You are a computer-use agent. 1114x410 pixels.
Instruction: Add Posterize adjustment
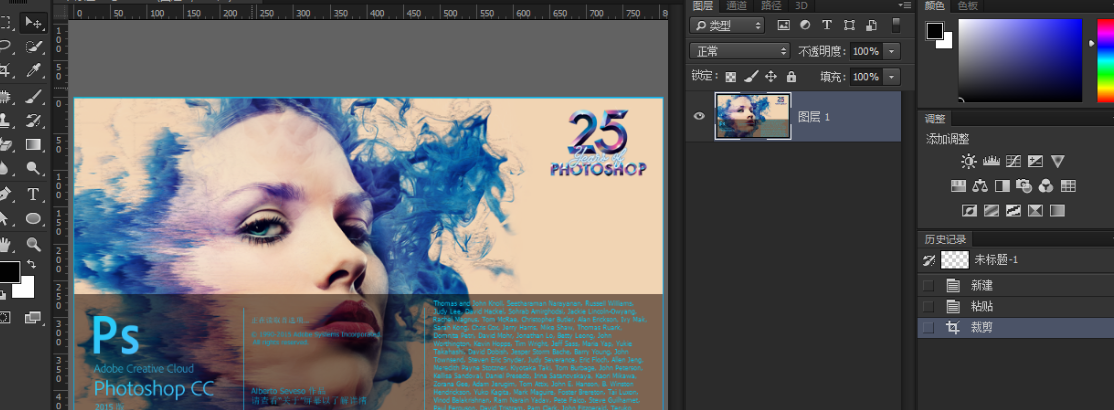click(x=991, y=210)
